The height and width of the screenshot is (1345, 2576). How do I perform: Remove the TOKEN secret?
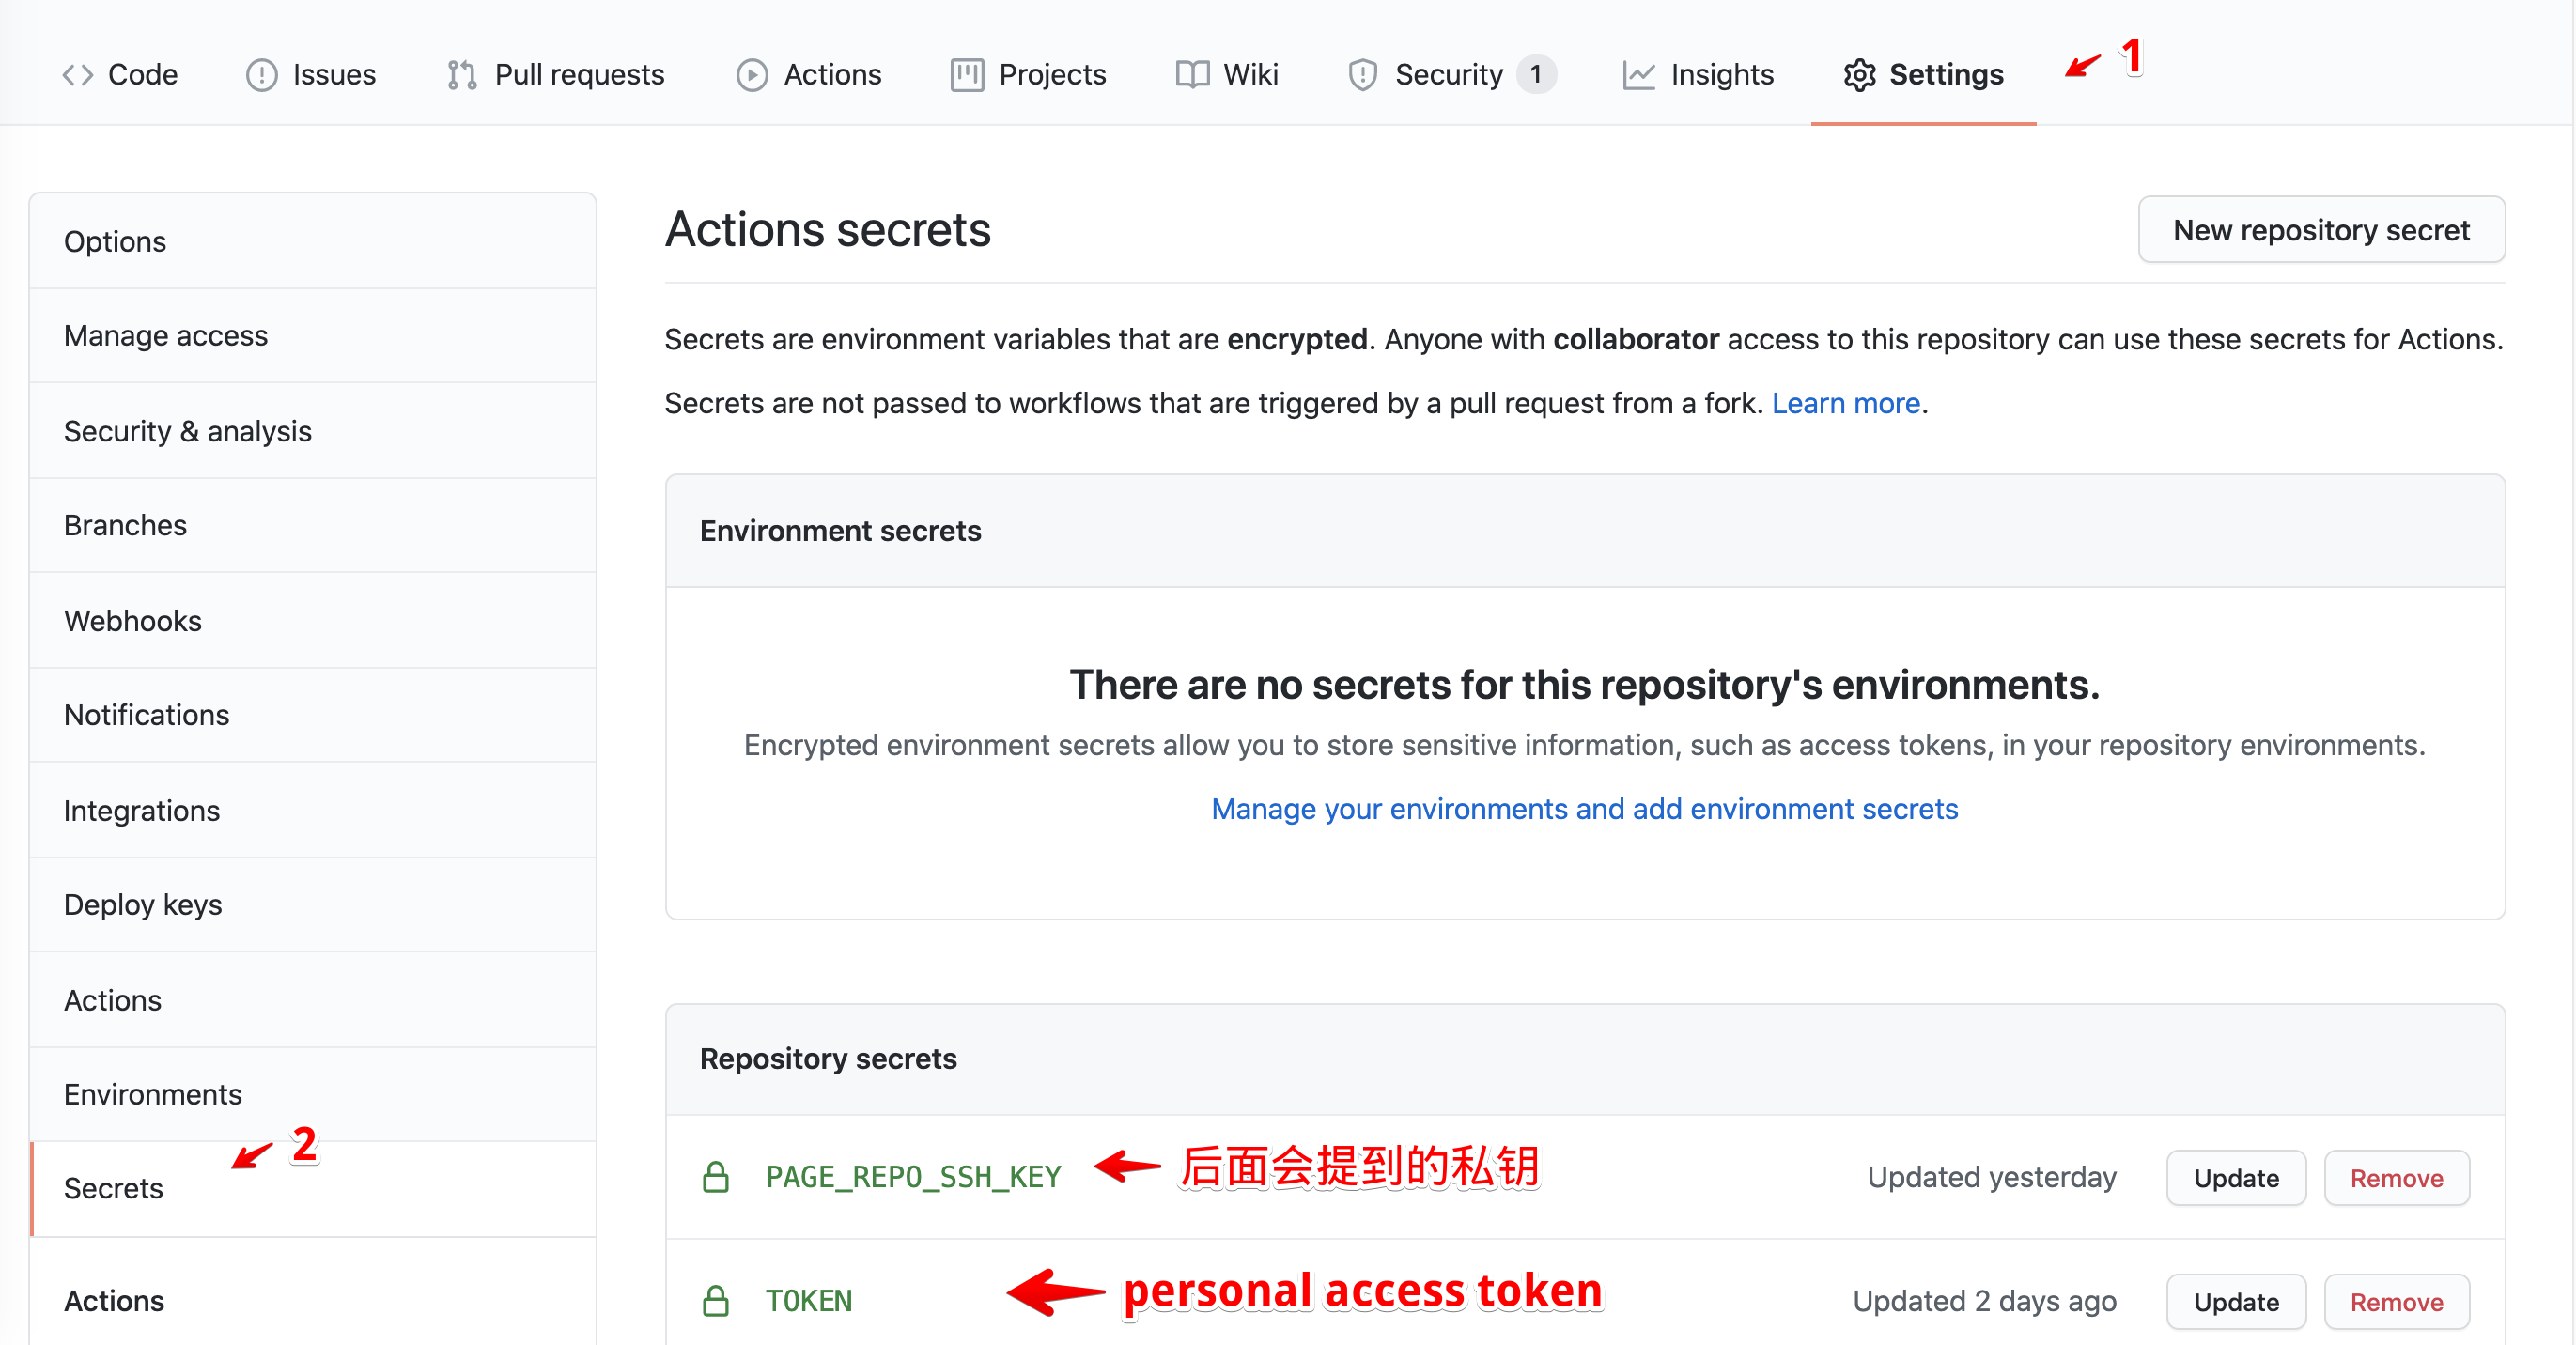coord(2395,1302)
